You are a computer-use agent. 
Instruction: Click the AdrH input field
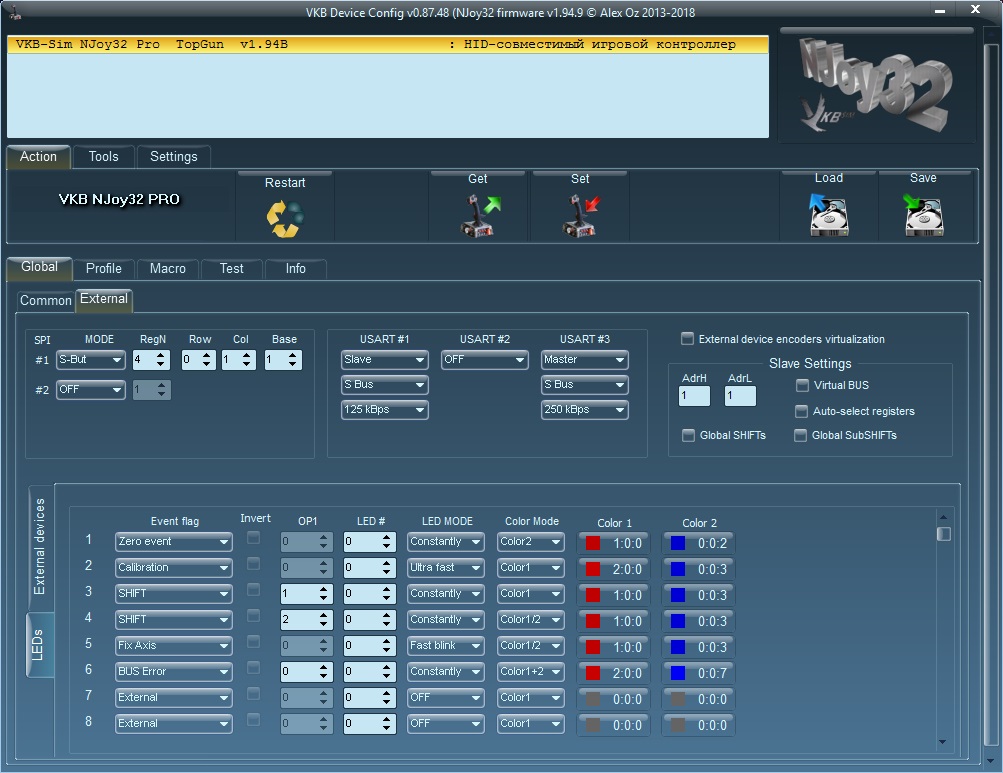click(694, 396)
